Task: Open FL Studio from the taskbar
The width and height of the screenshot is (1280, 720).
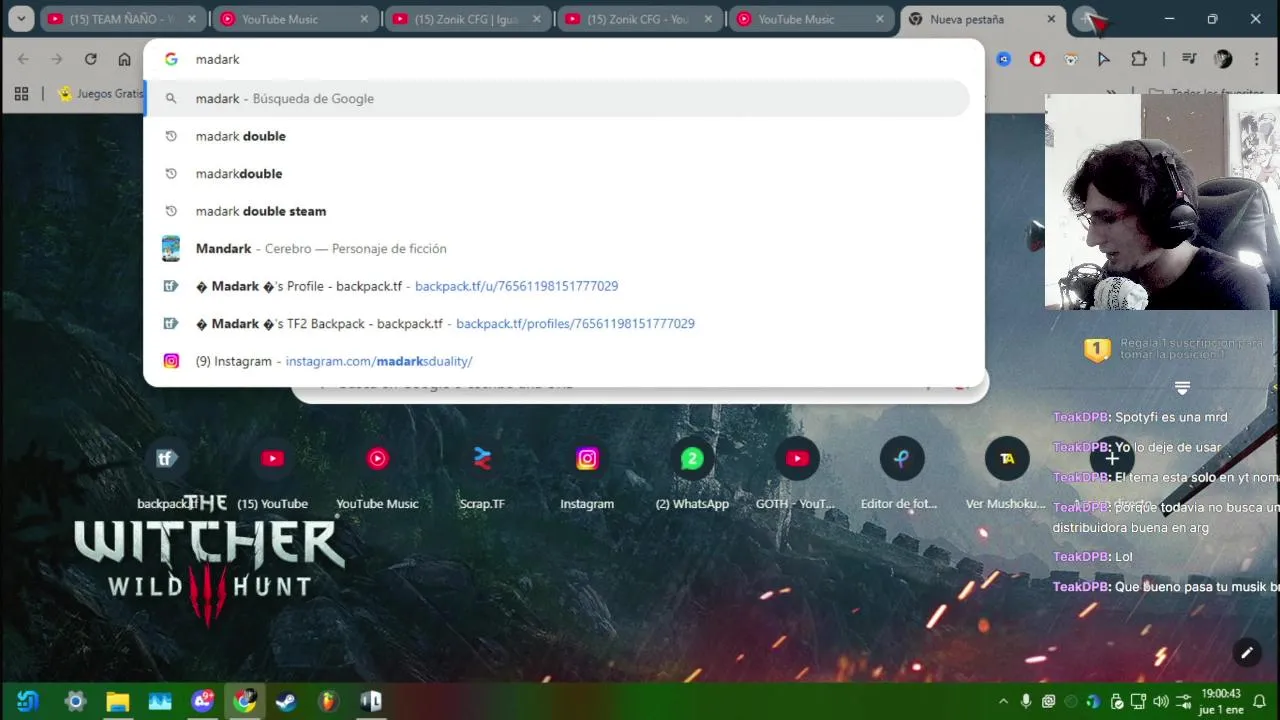Action: pos(328,701)
